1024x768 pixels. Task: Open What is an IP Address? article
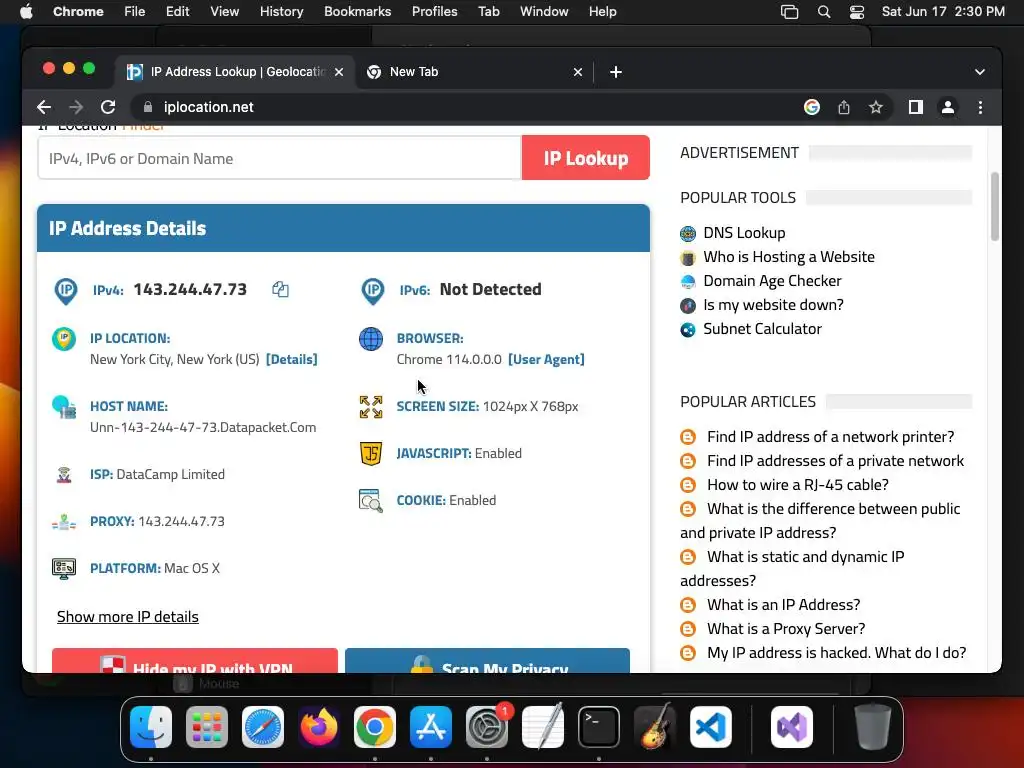point(784,605)
